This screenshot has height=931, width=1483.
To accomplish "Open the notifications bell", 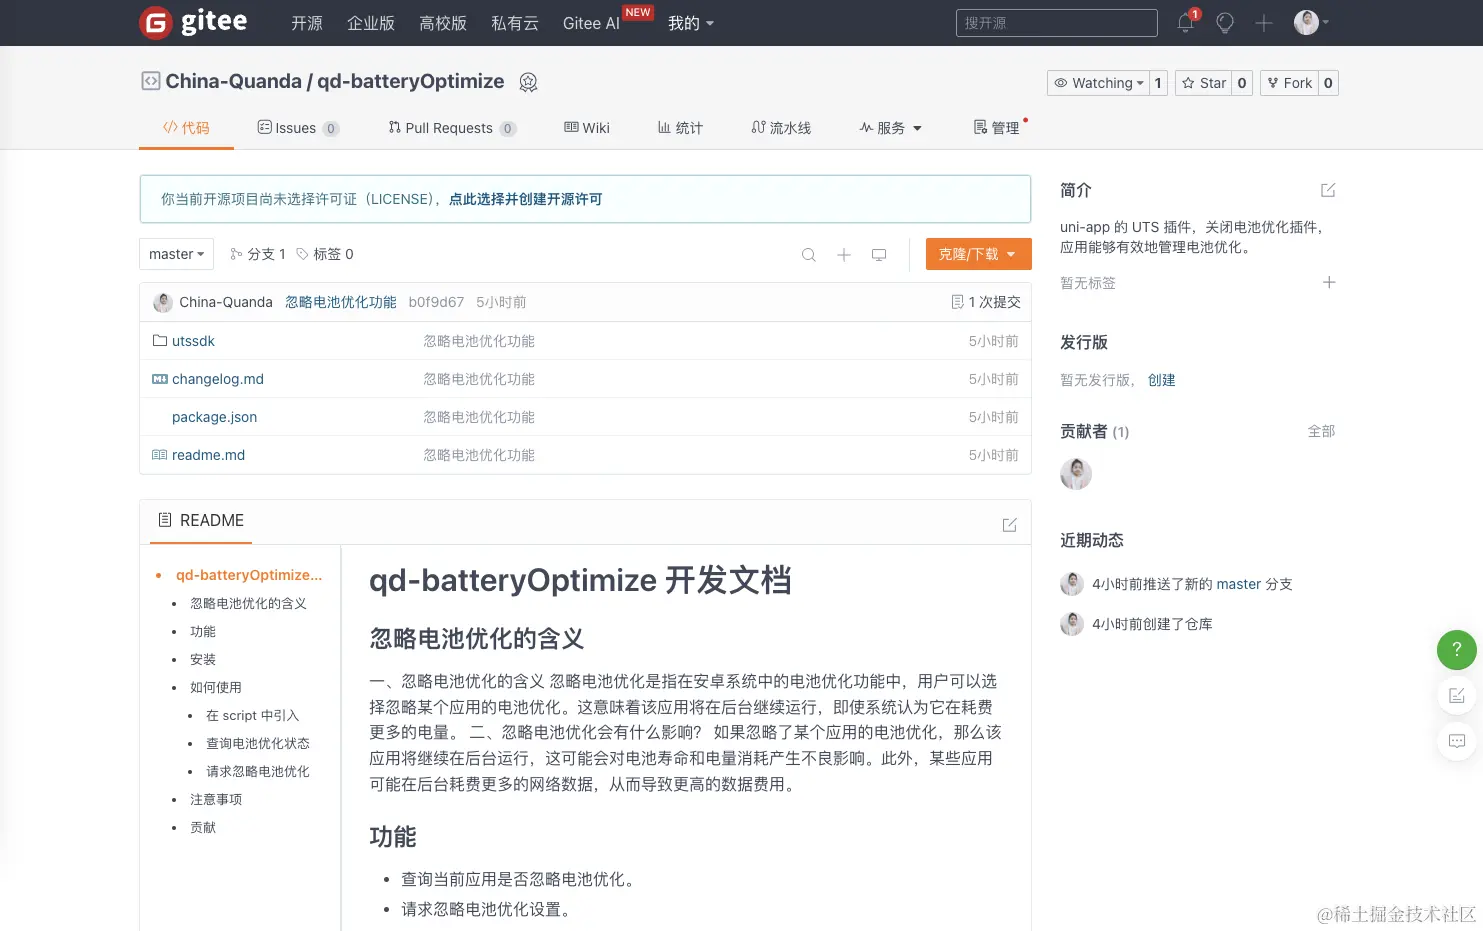I will coord(1186,23).
